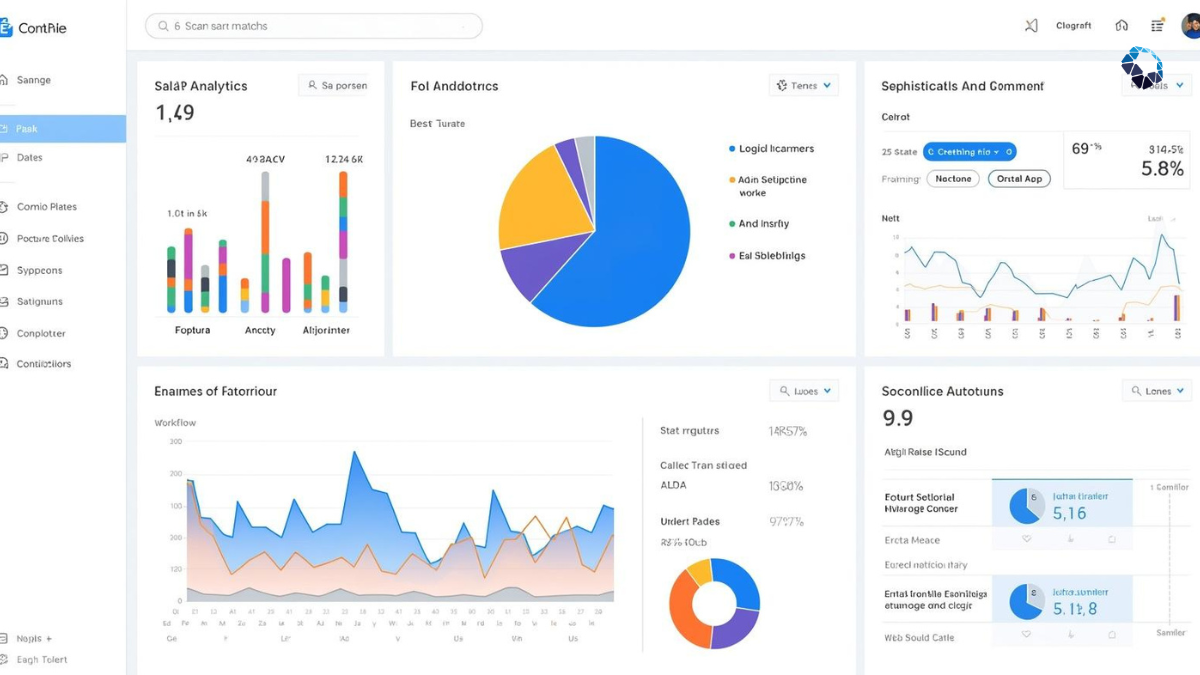
Task: Open Sypoeons in the sidebar
Action: [39, 270]
